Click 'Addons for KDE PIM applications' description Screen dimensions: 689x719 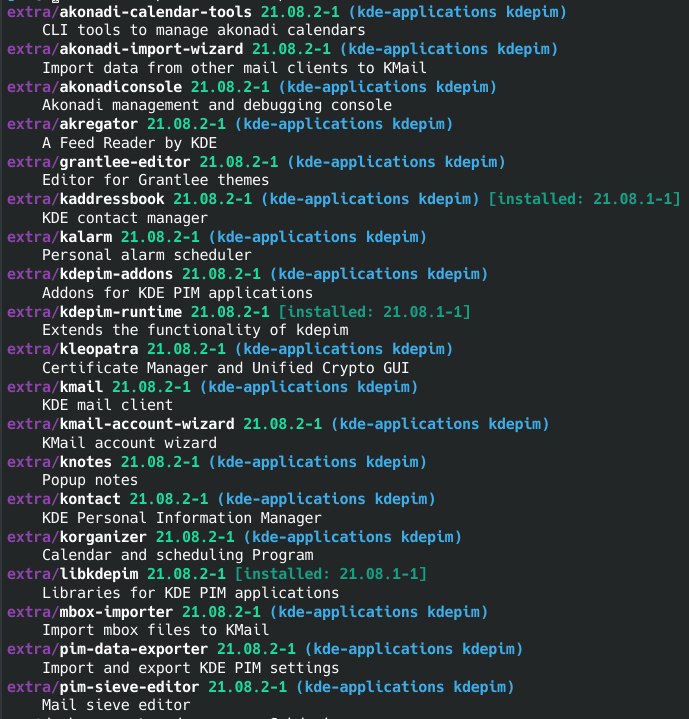pos(177,293)
